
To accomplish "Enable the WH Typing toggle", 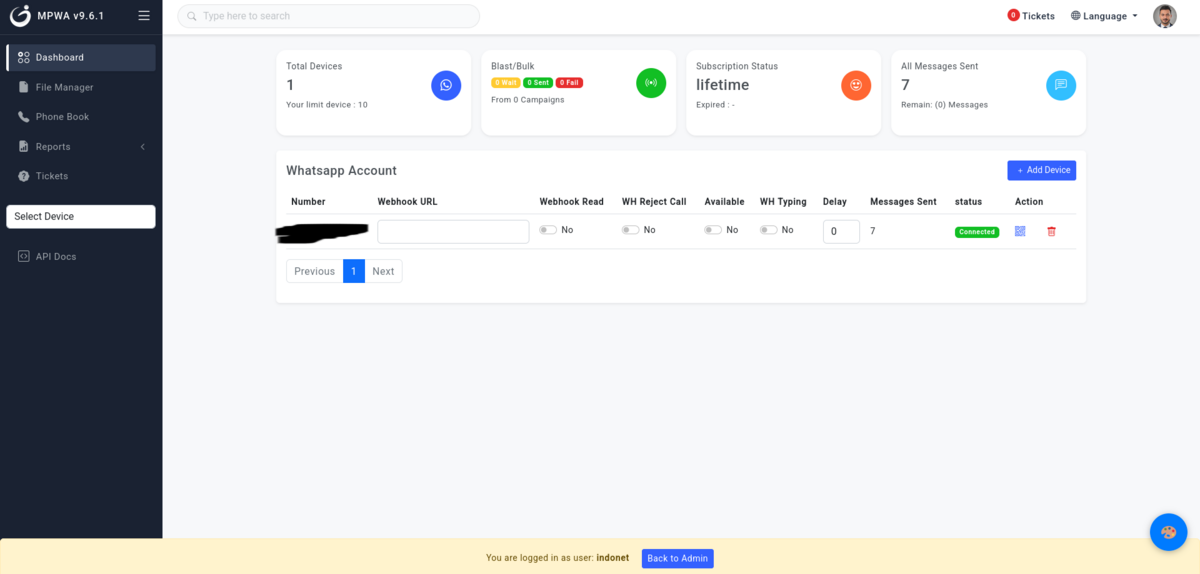I will [x=768, y=230].
